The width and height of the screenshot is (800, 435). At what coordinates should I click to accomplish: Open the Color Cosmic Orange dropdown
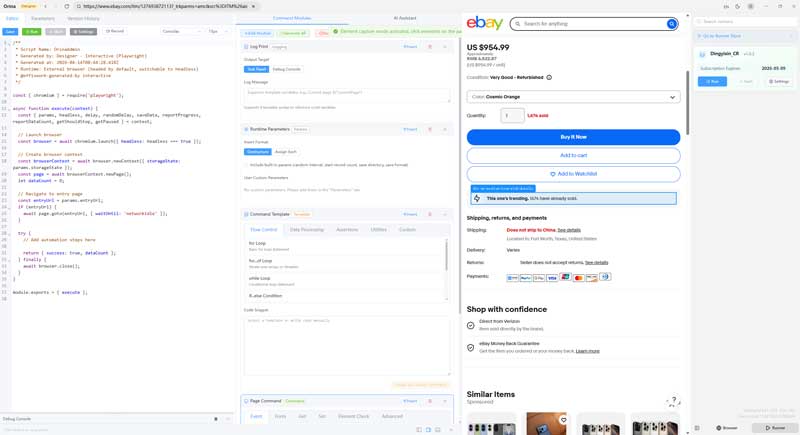(573, 97)
